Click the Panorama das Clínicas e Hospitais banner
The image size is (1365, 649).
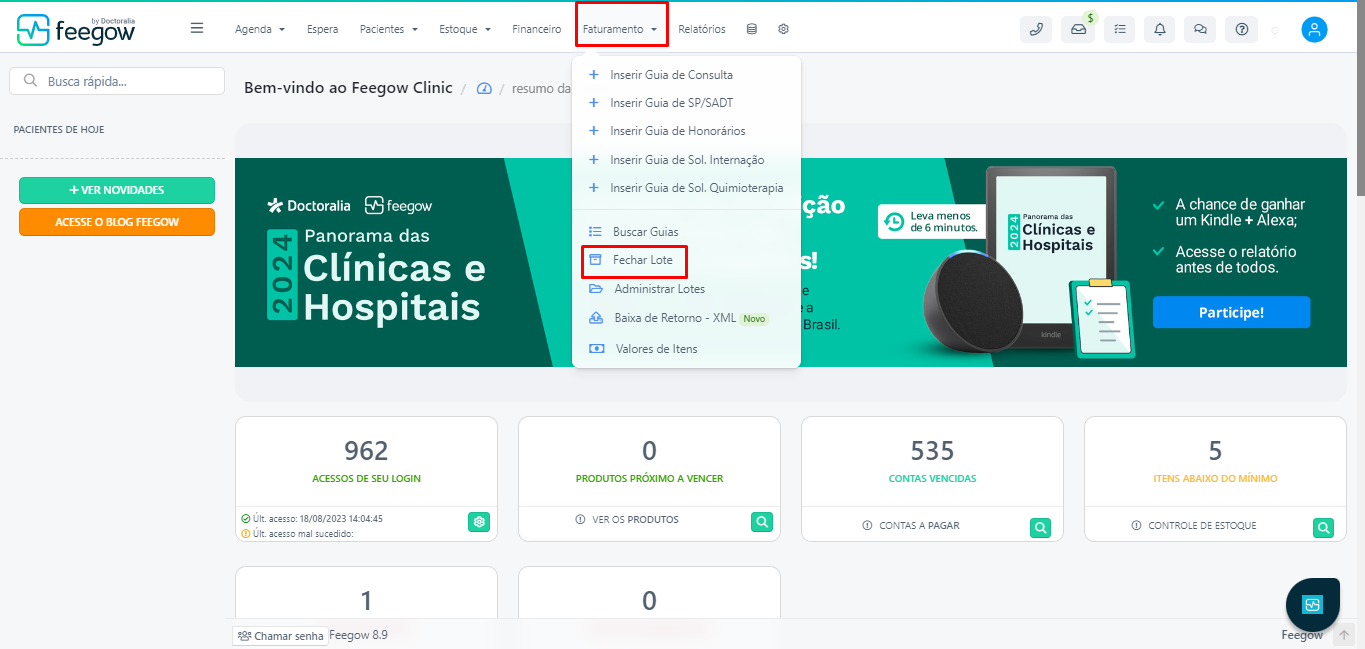[x=791, y=262]
